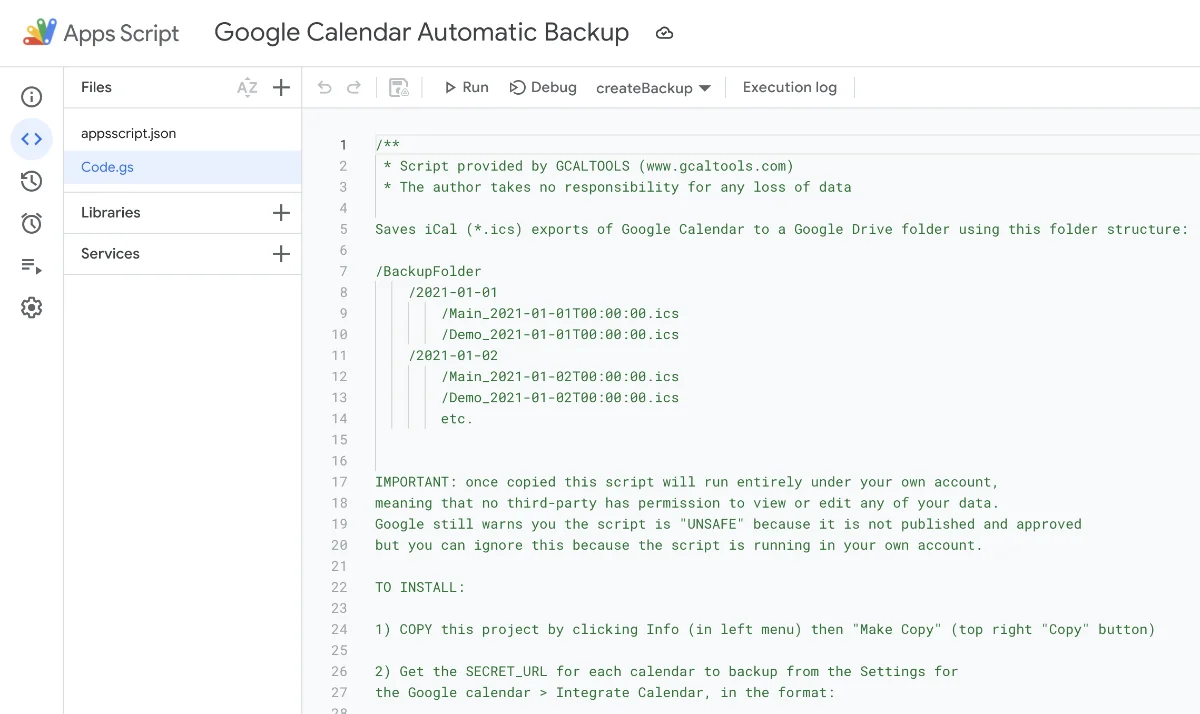The image size is (1200, 714).
Task: Click line '2) Get the SECRET_URL'
Action: (667, 671)
